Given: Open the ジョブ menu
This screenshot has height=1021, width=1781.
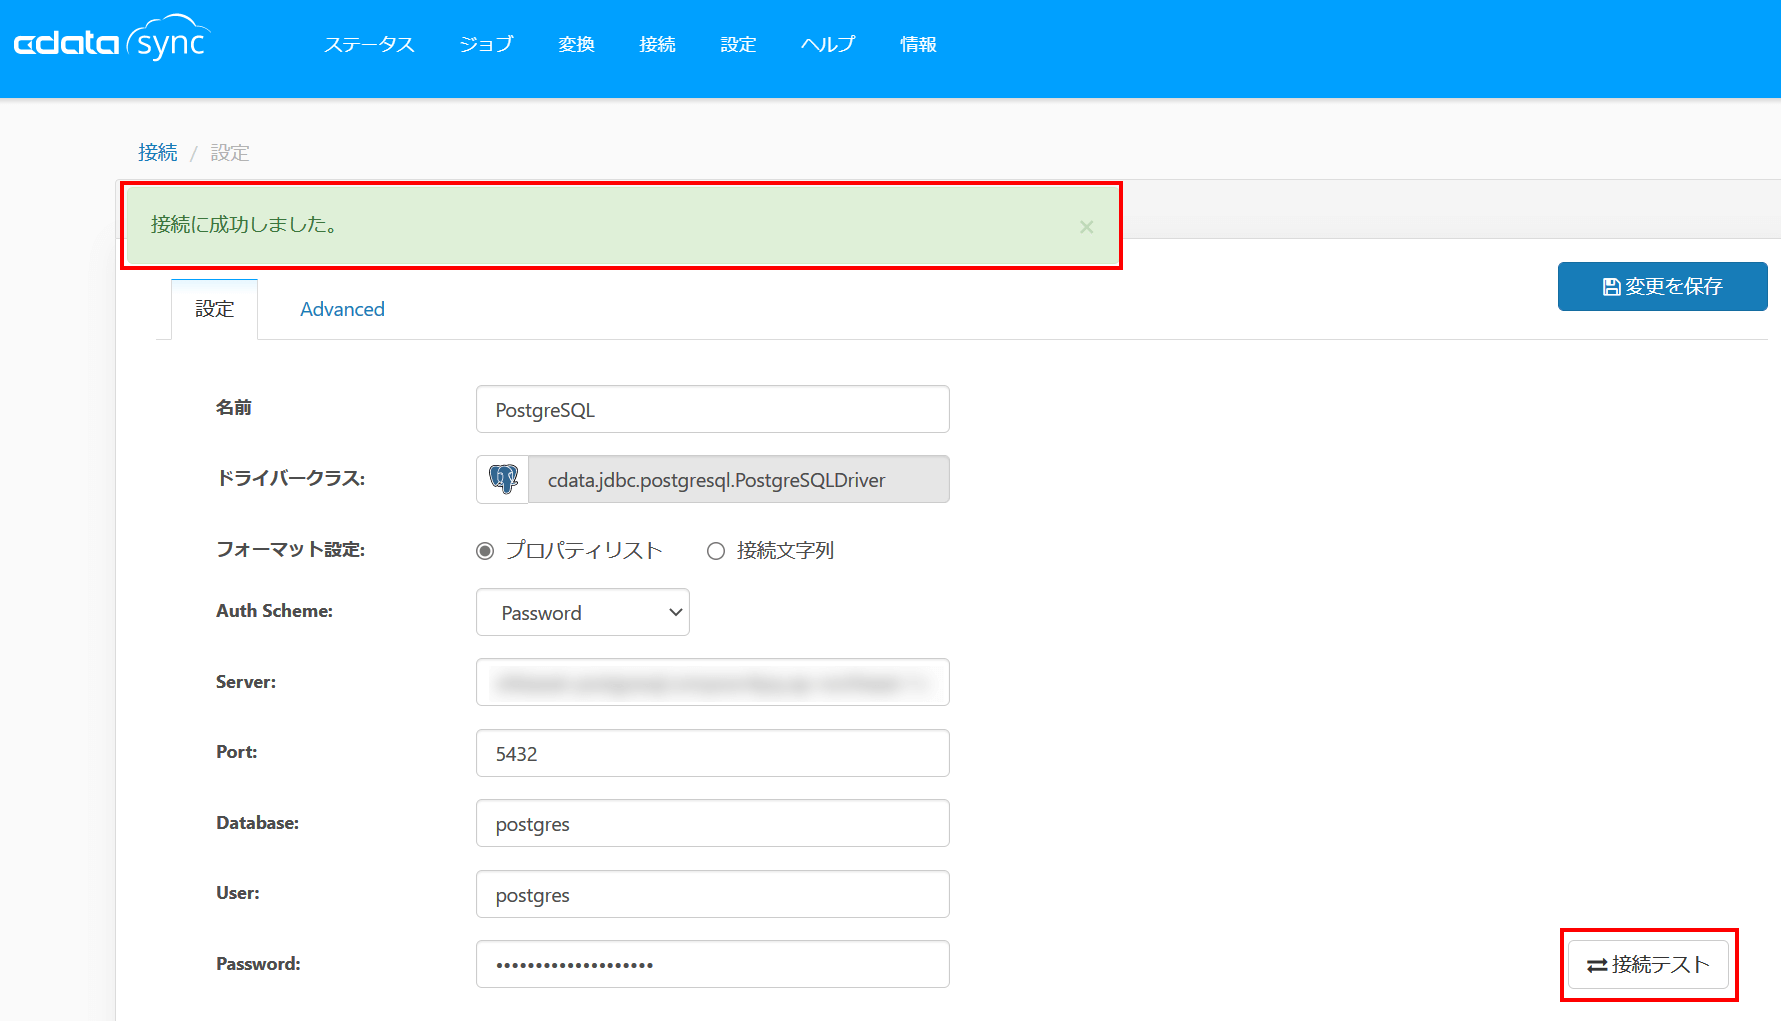Looking at the screenshot, I should [x=486, y=44].
